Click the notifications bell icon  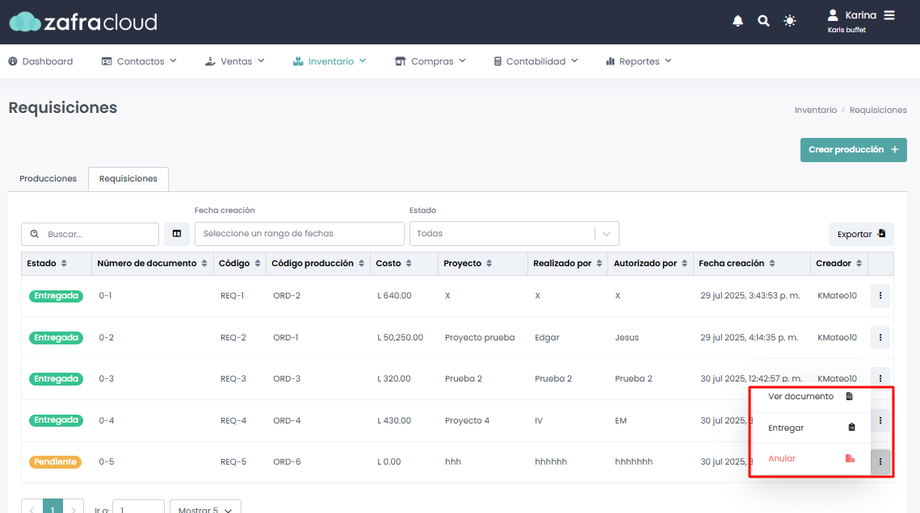[x=738, y=21]
